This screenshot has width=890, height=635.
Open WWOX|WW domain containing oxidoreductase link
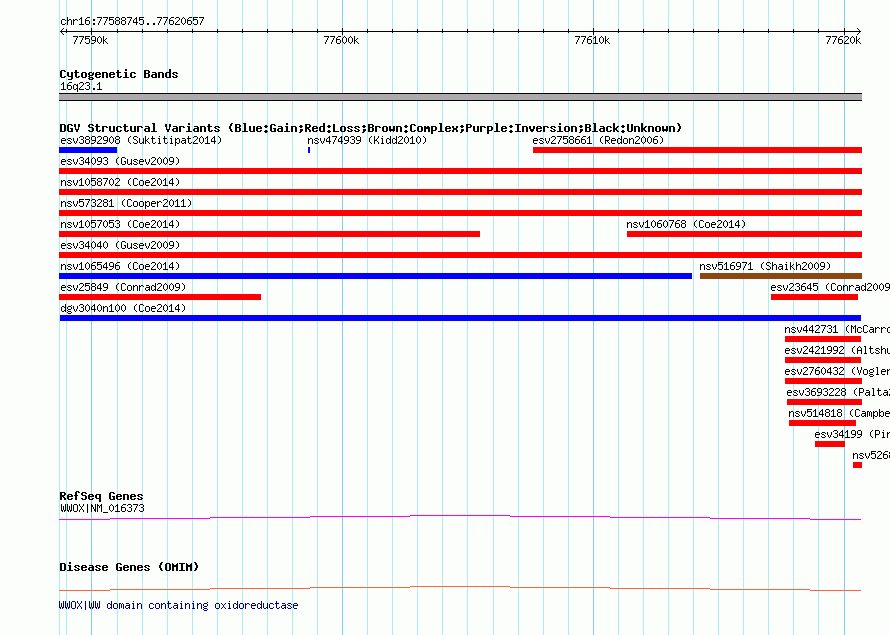178,605
